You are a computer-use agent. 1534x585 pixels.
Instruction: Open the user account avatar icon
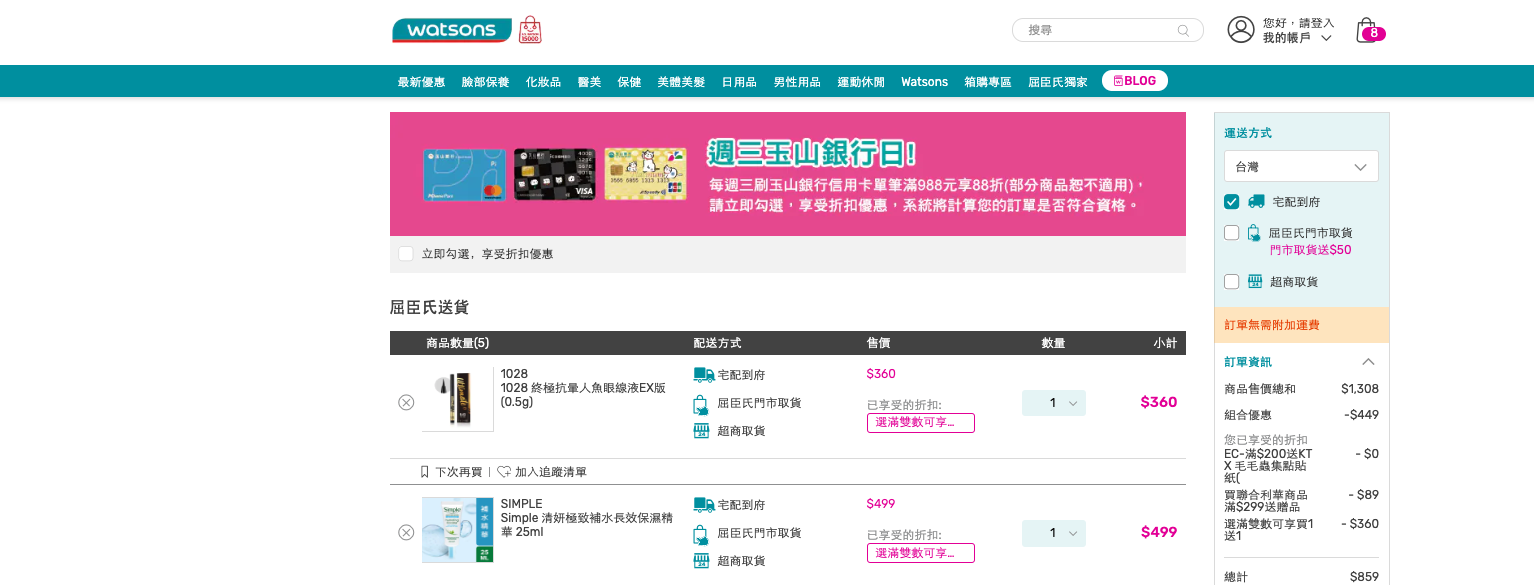pyautogui.click(x=1241, y=30)
